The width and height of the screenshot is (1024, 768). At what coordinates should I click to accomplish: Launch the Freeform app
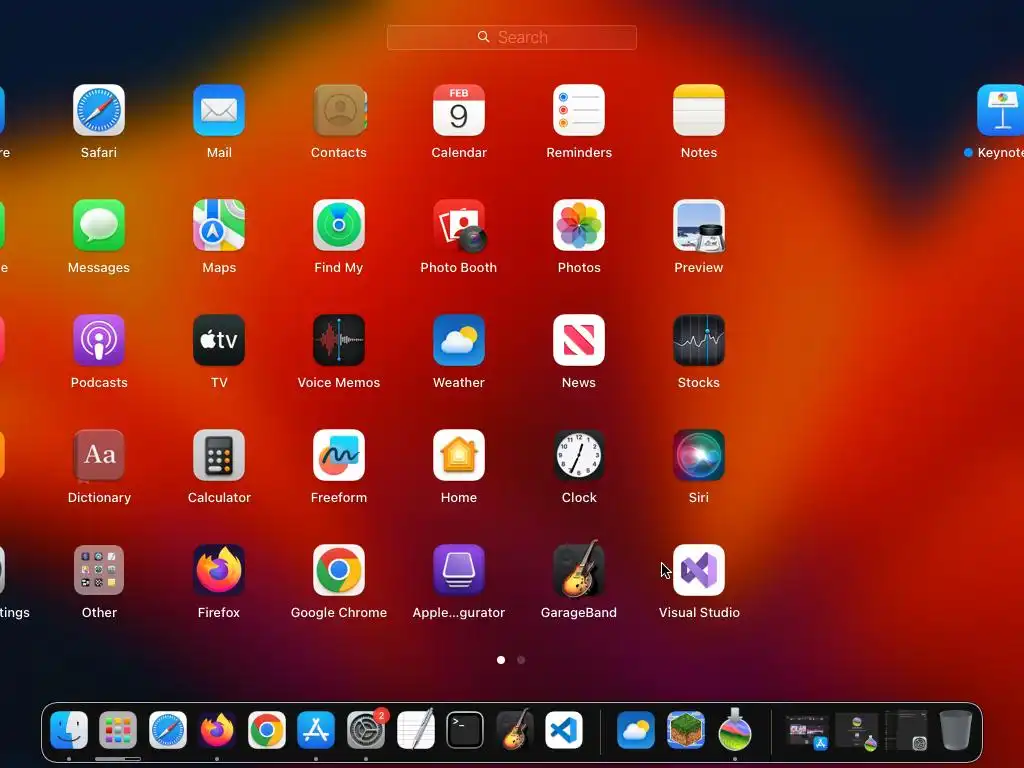339,455
